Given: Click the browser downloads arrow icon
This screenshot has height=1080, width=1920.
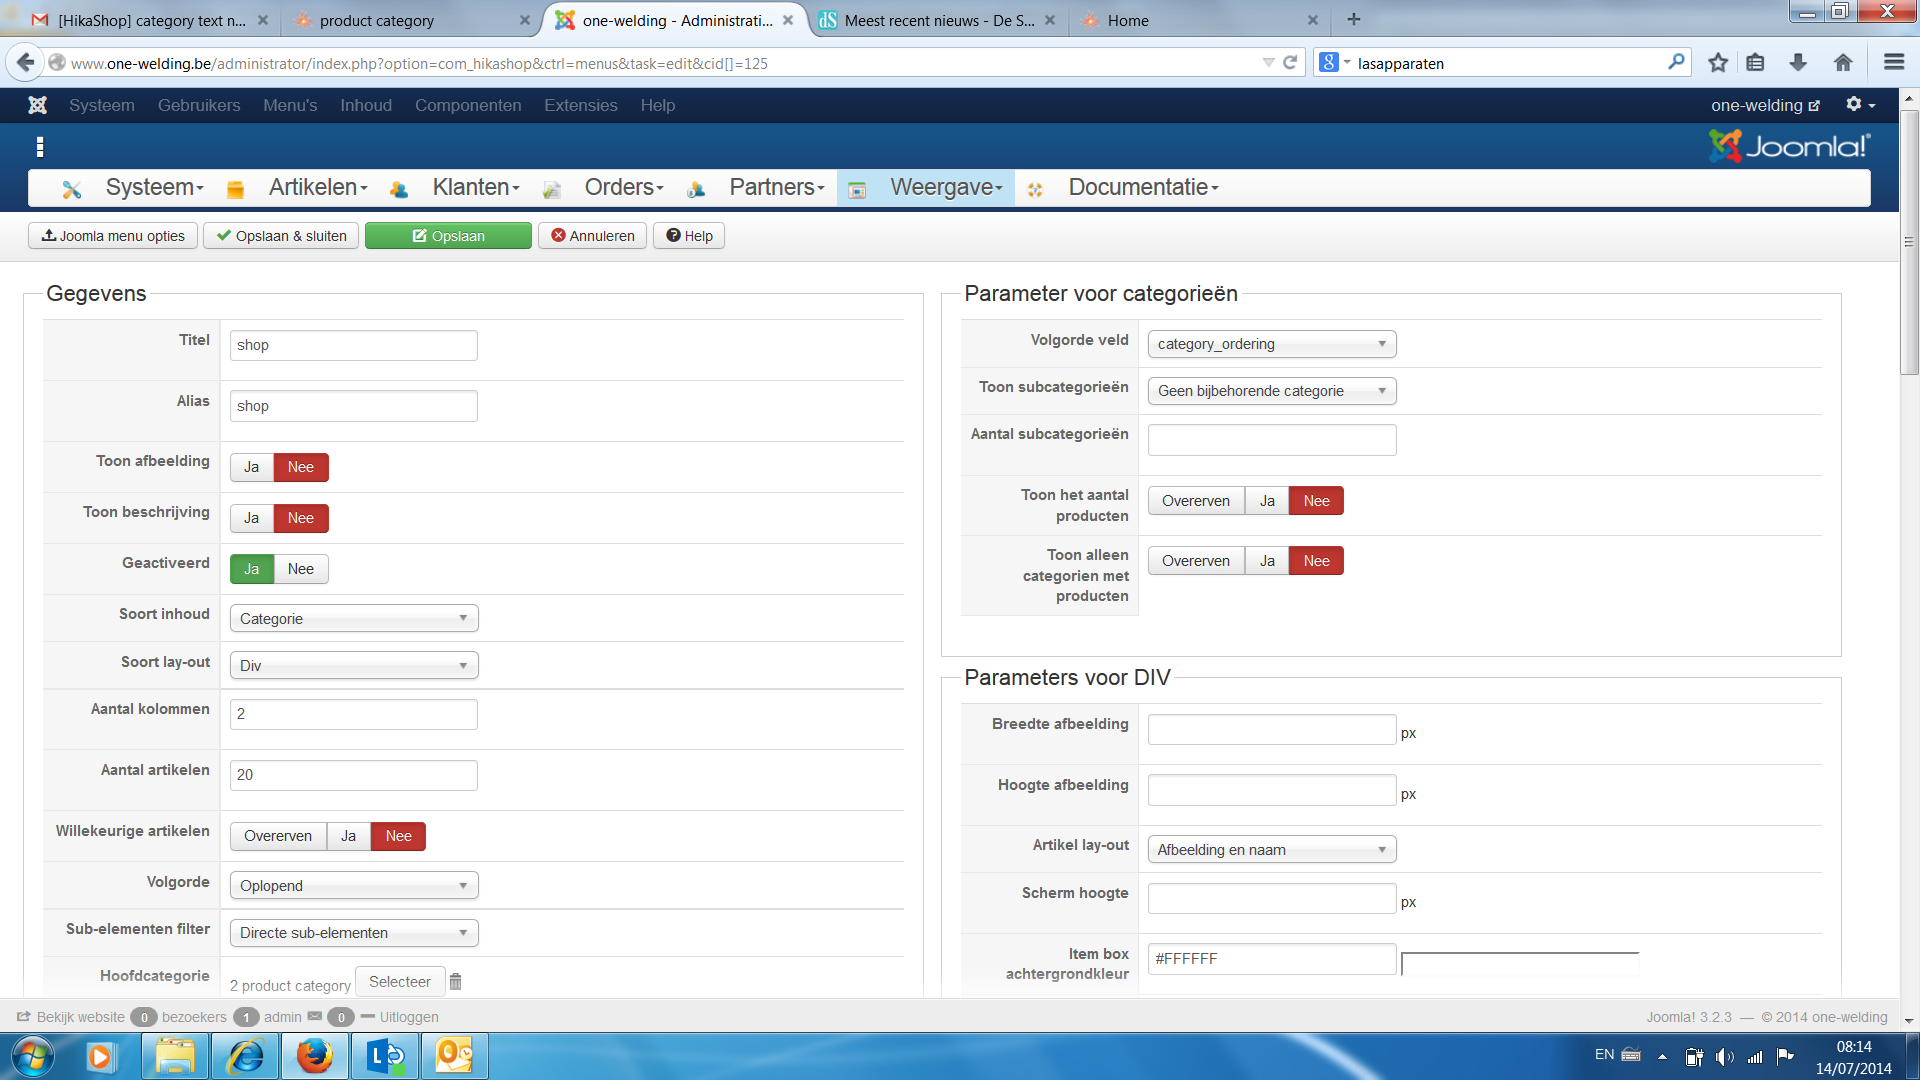Looking at the screenshot, I should [1798, 63].
